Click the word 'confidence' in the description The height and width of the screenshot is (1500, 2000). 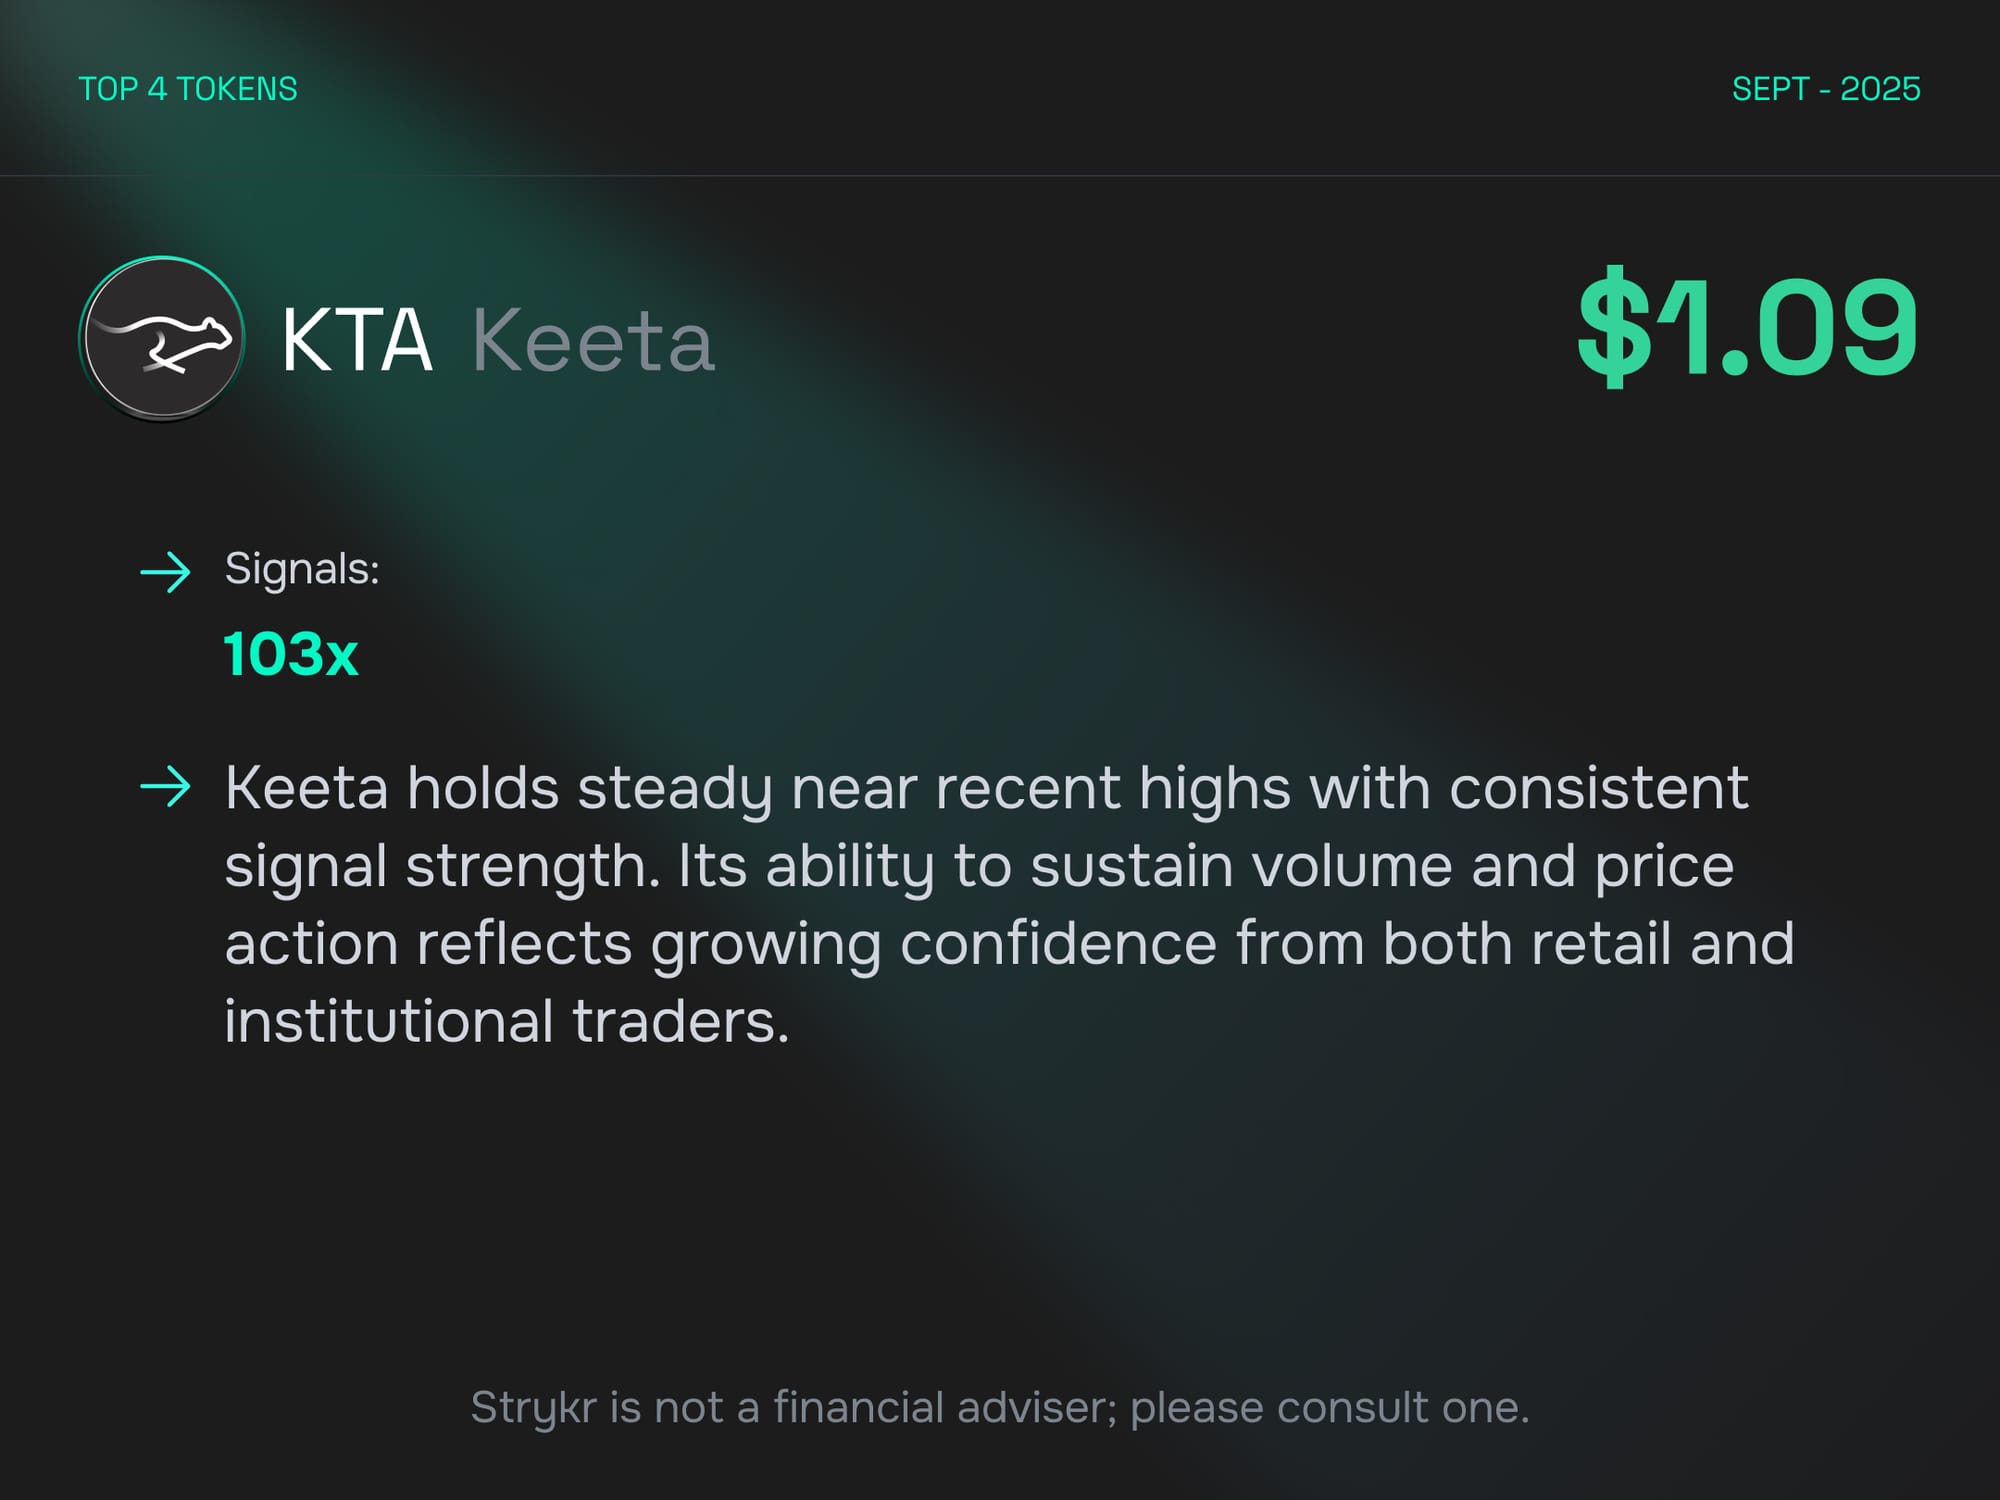point(1058,944)
